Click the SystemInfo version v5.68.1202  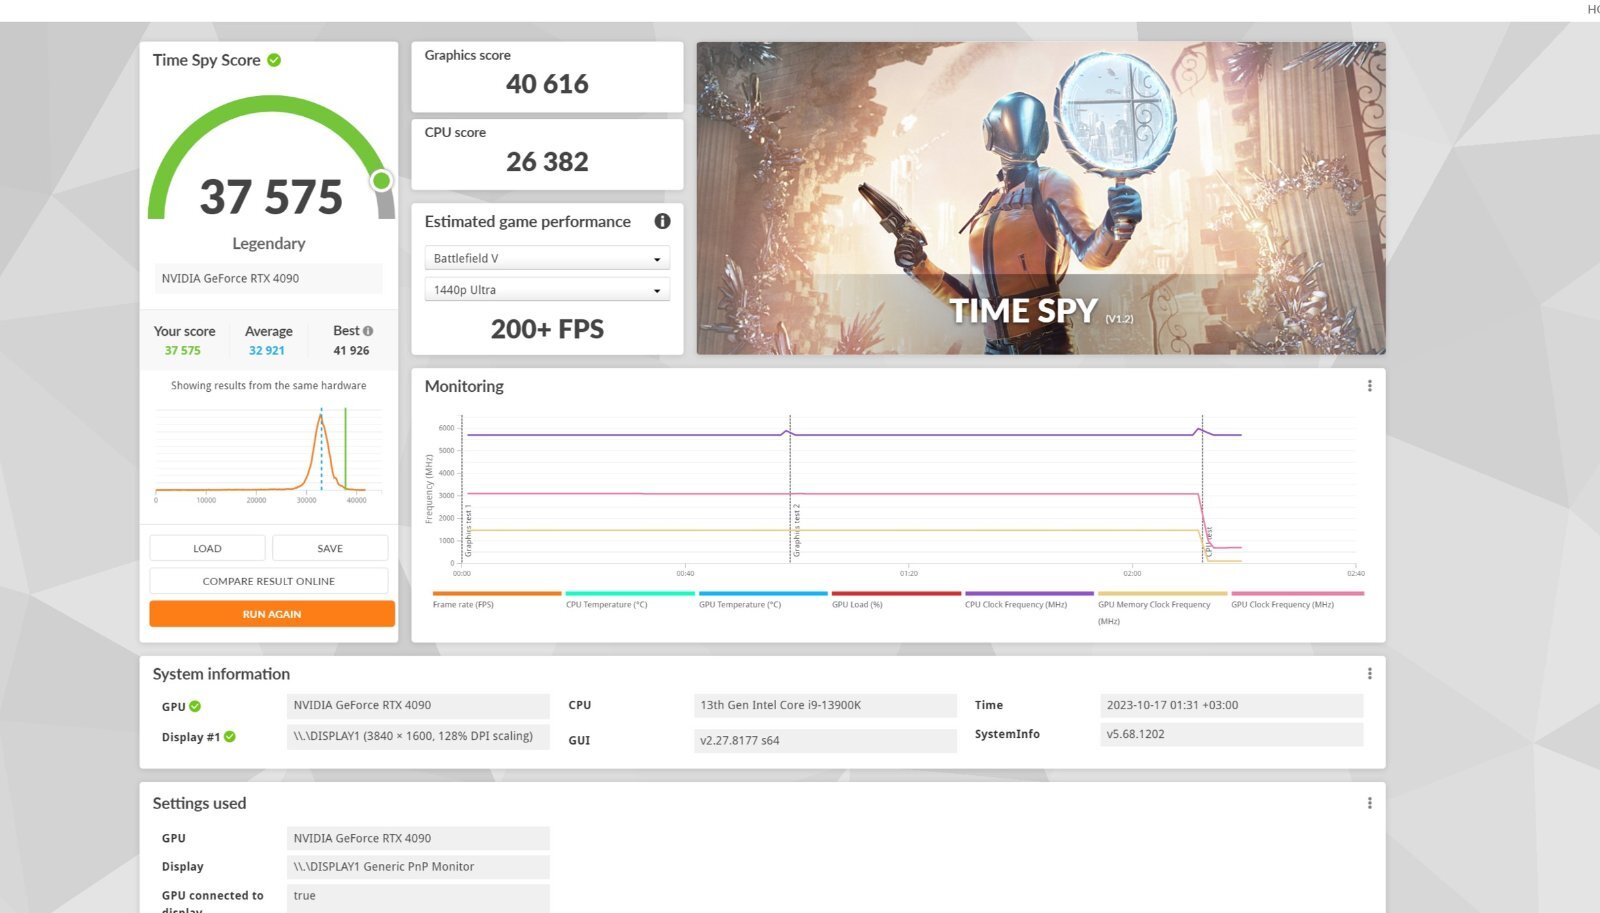[1231, 734]
